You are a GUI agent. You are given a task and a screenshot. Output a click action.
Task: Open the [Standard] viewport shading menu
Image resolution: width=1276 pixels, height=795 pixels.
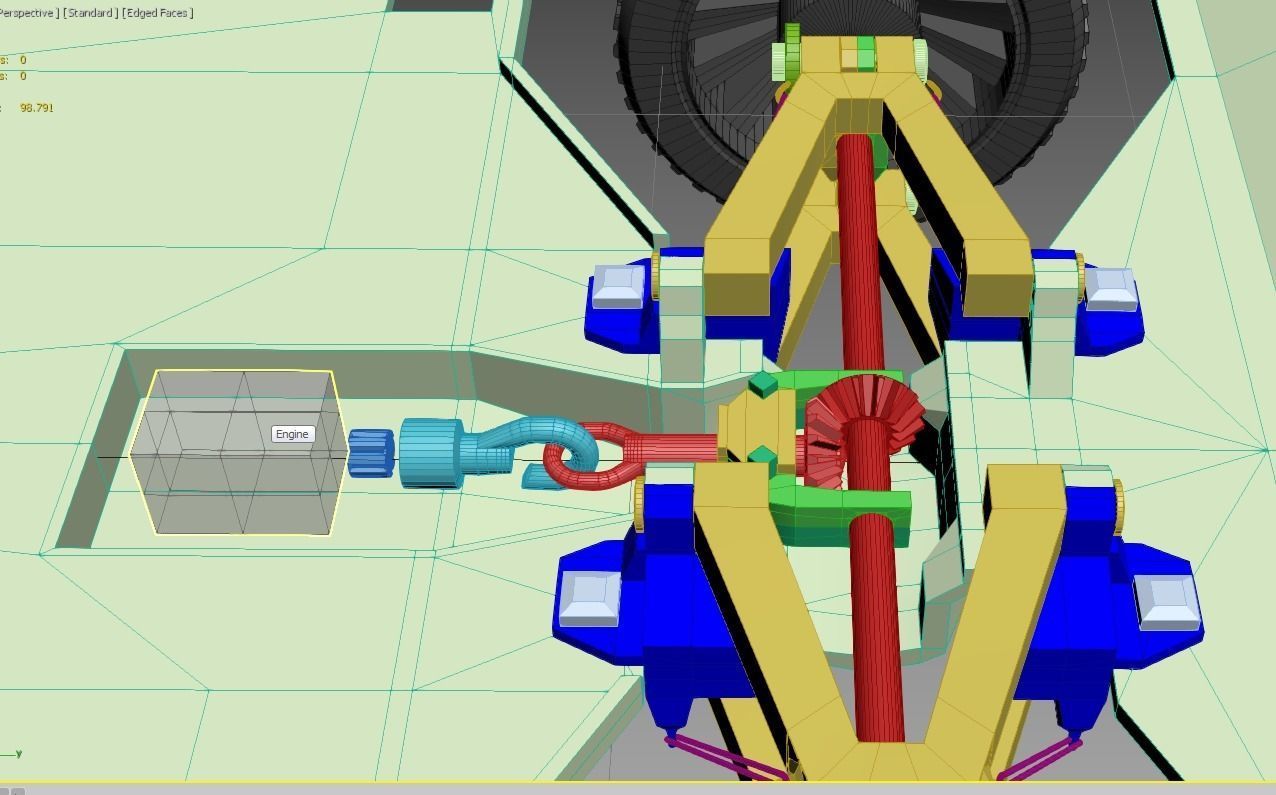[x=90, y=13]
